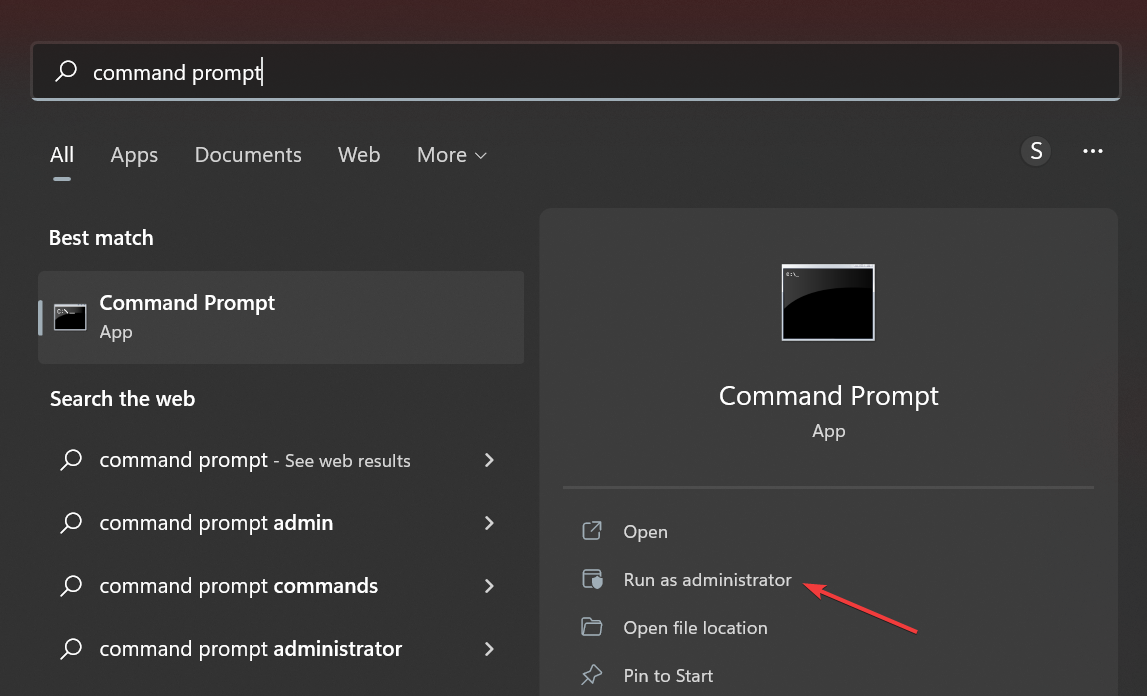Expand the arrow for 'command prompt commands'

[489, 585]
